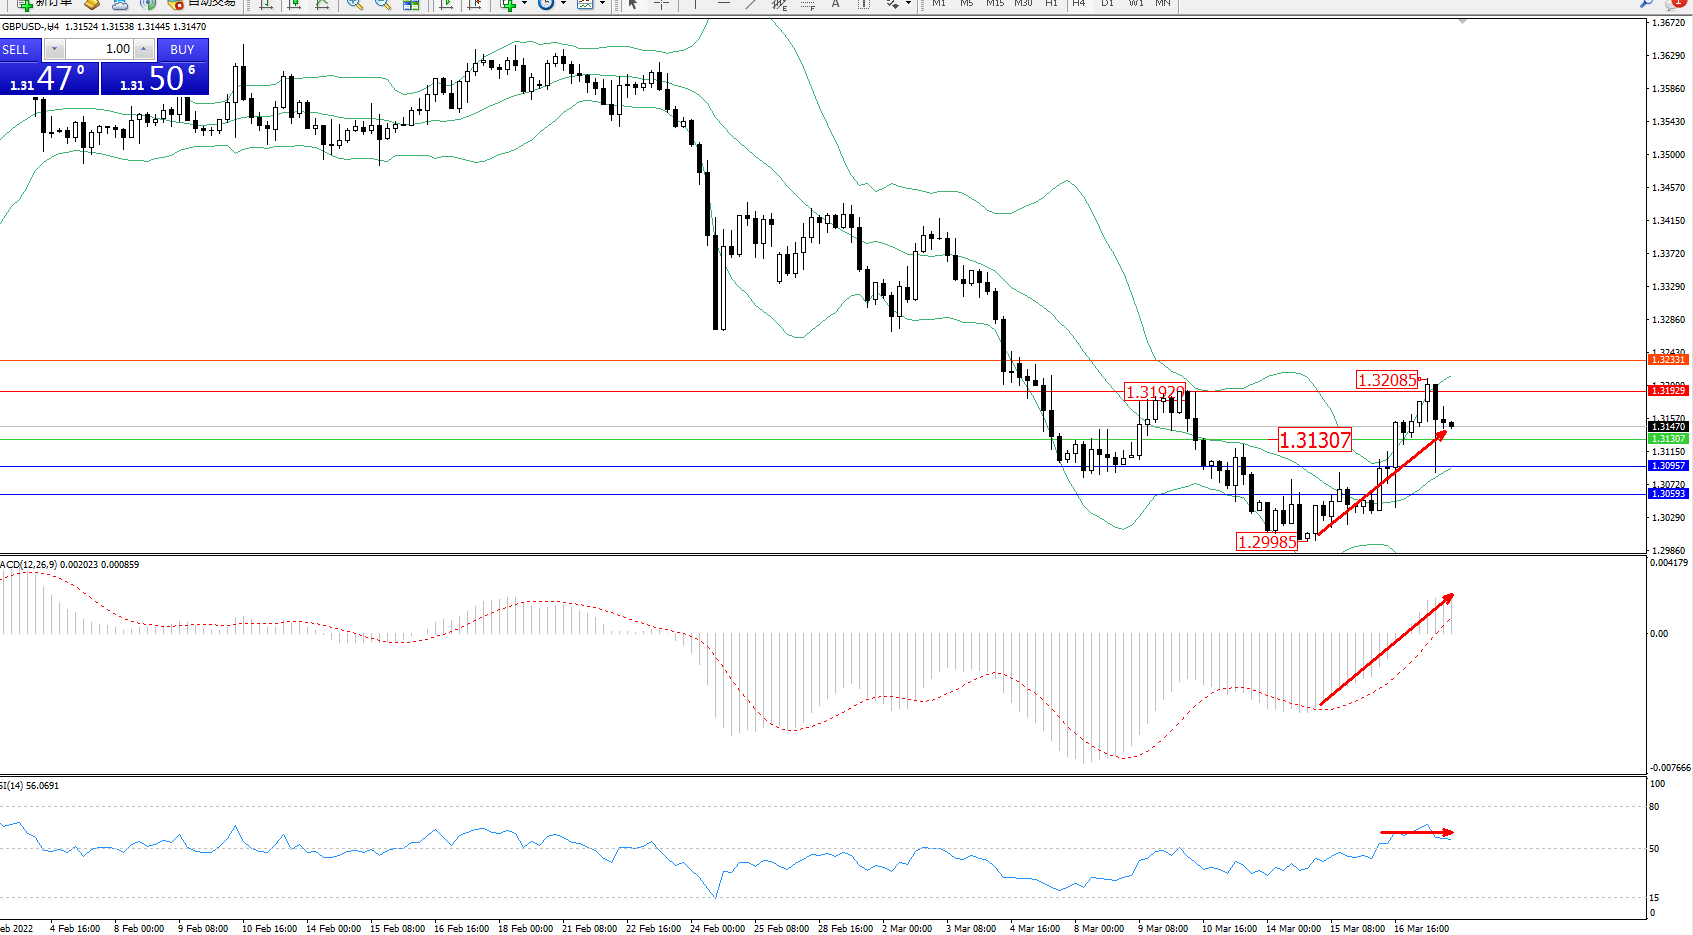Select the crosshair cursor tool
This screenshot has width=1693, height=935.
(661, 4)
